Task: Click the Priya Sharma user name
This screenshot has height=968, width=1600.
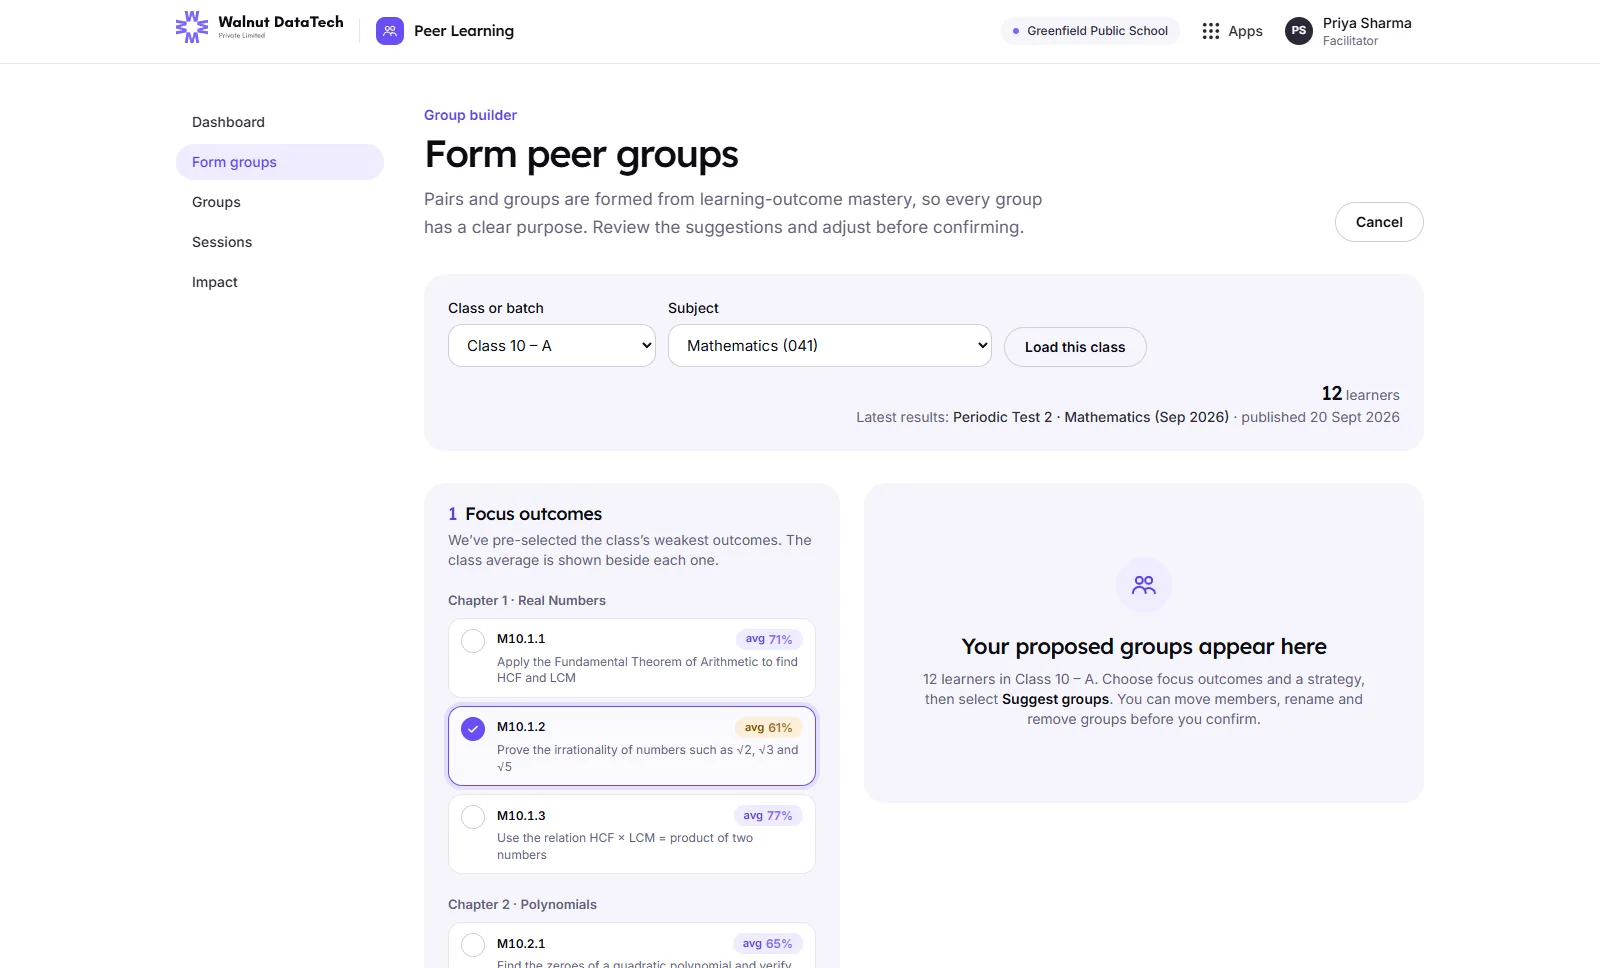Action: [x=1367, y=23]
